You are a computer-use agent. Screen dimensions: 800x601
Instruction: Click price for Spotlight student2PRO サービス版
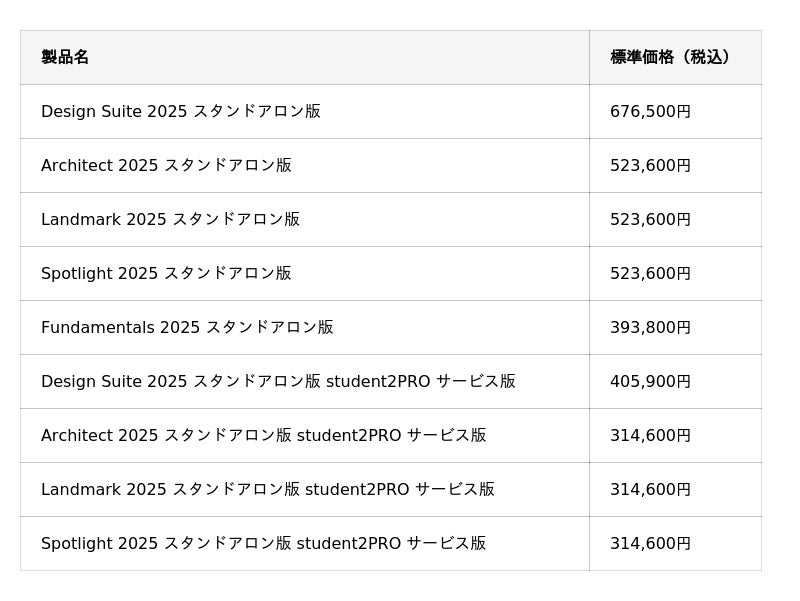tap(650, 544)
